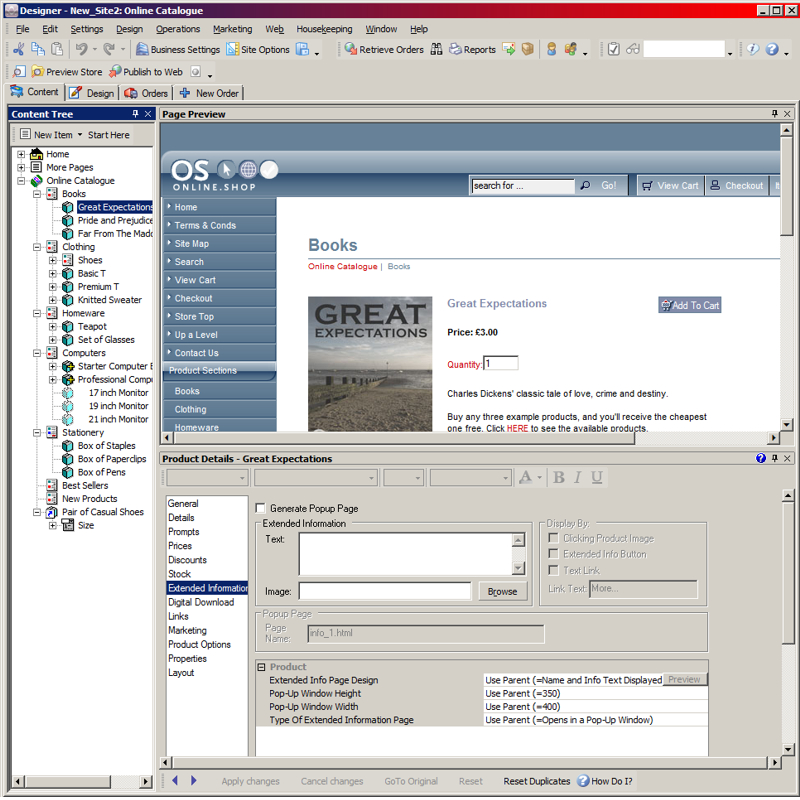This screenshot has width=800, height=800.
Task: Open the Marketing menu
Action: point(232,29)
